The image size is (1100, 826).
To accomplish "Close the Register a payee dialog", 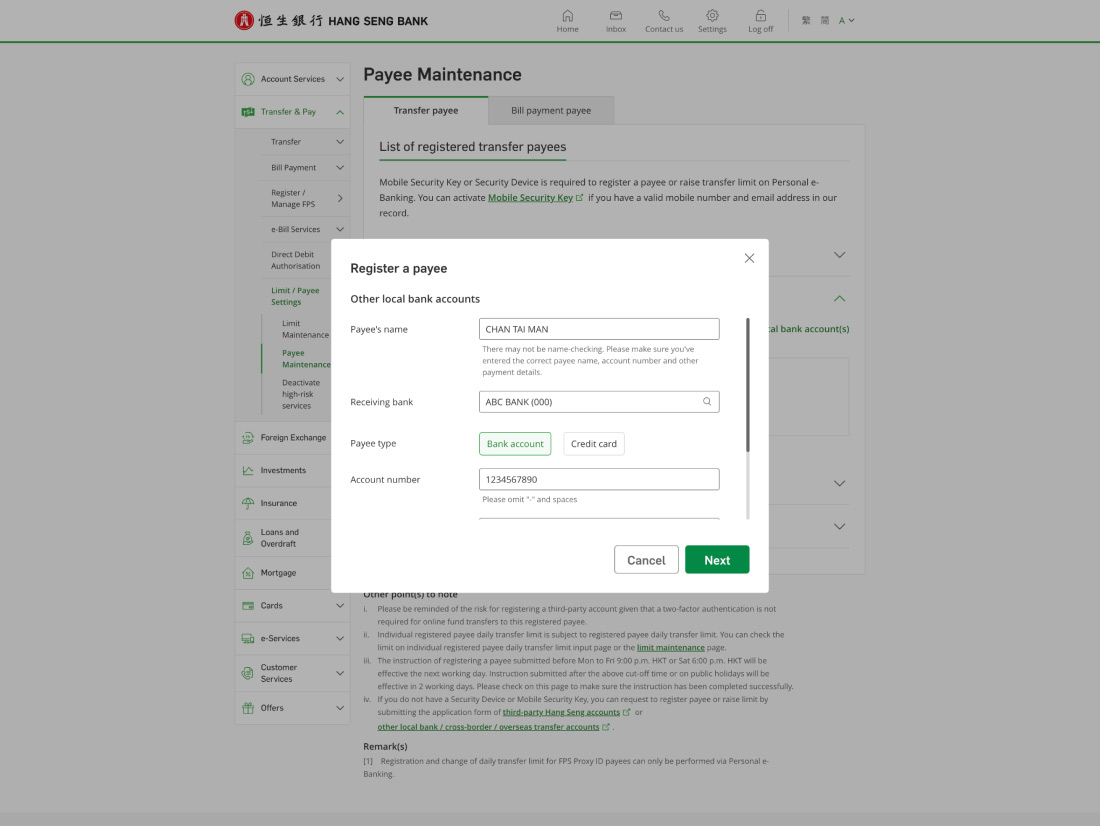I will tap(749, 258).
